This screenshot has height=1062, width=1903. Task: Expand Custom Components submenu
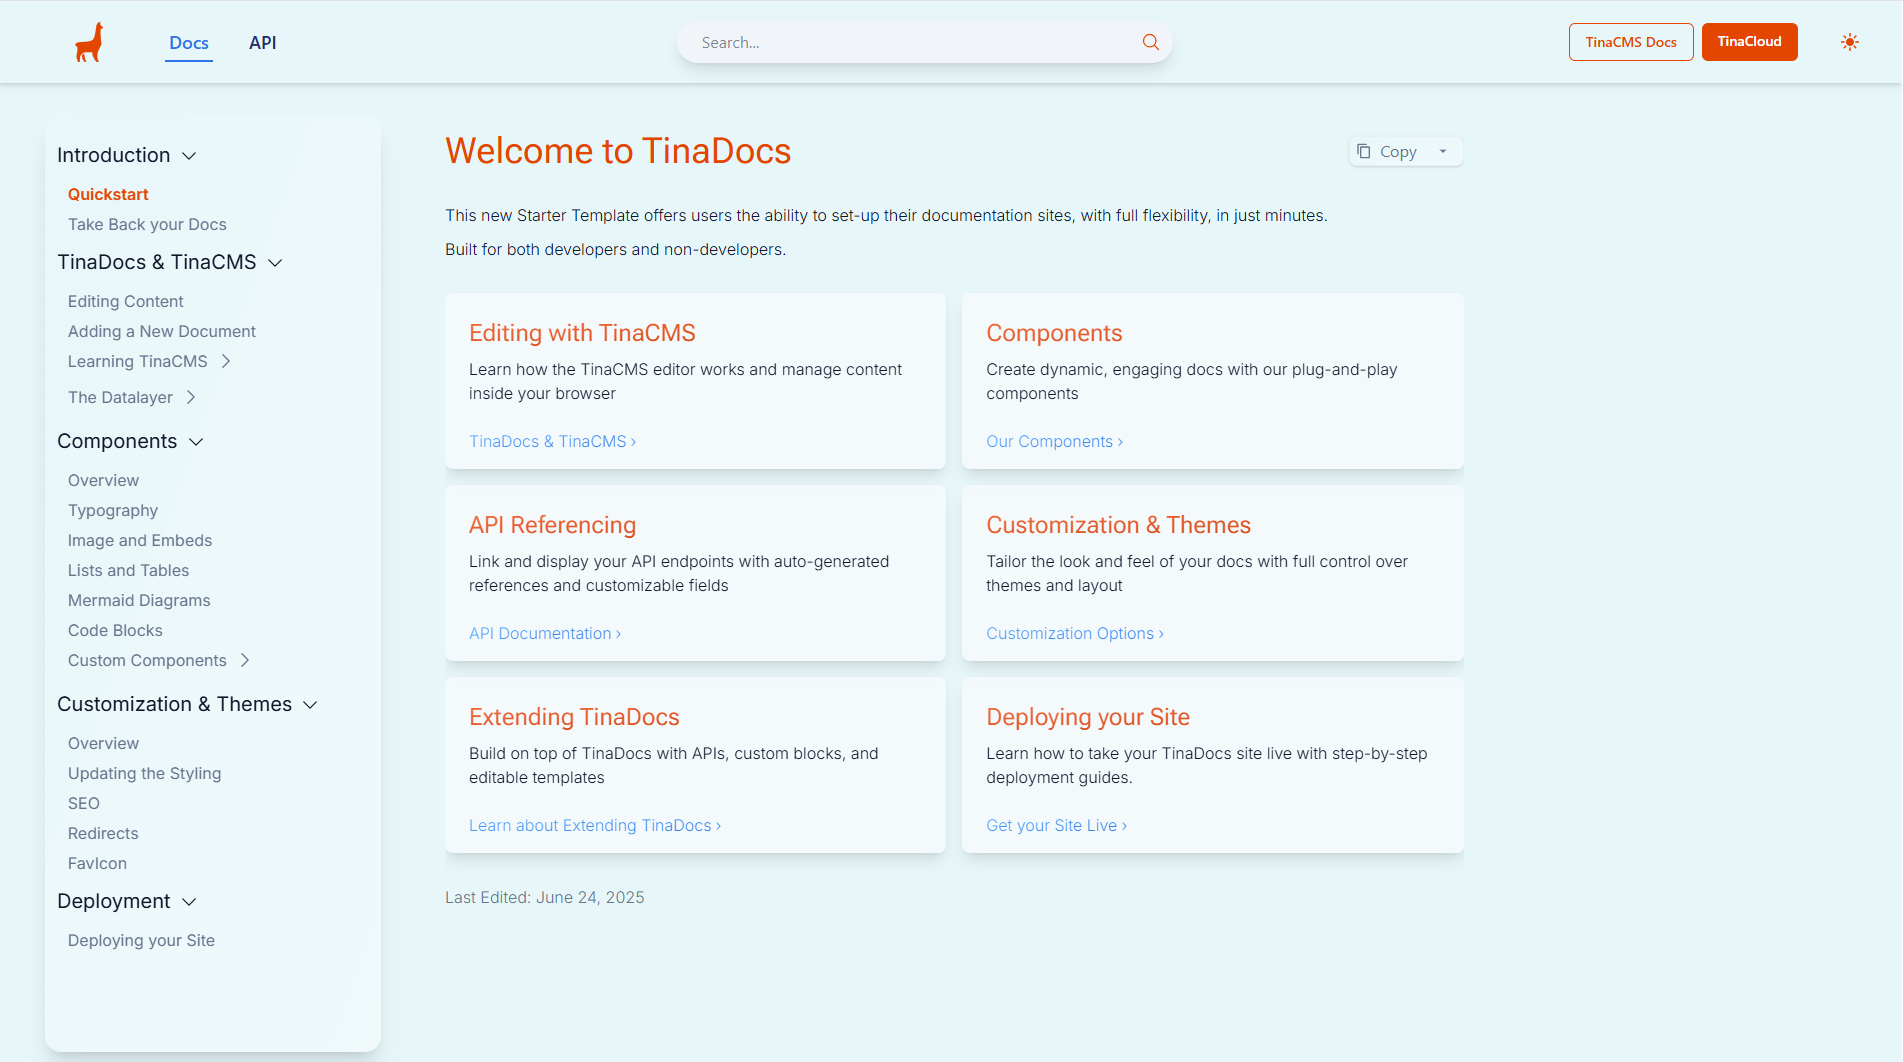pos(245,660)
